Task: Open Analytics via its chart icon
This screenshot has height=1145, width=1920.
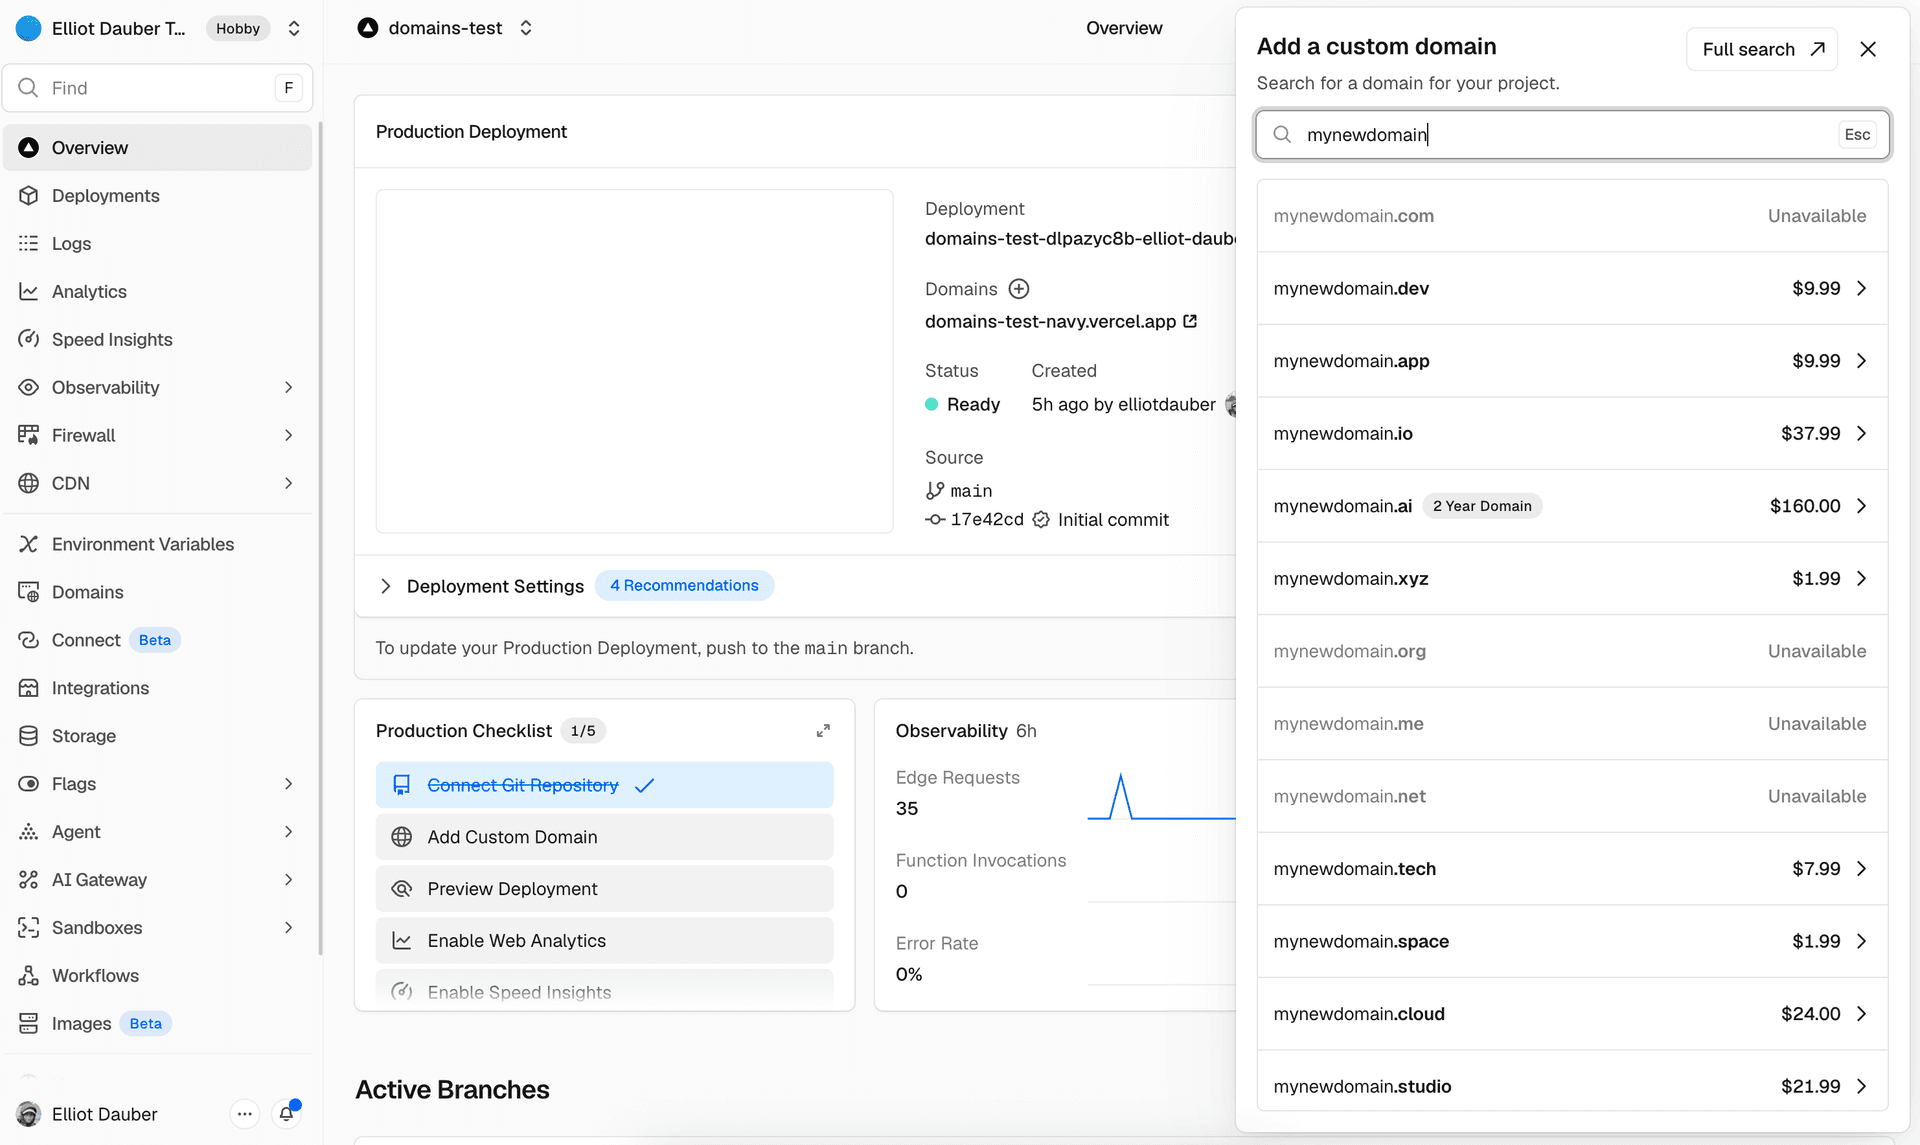Action: tap(29, 292)
